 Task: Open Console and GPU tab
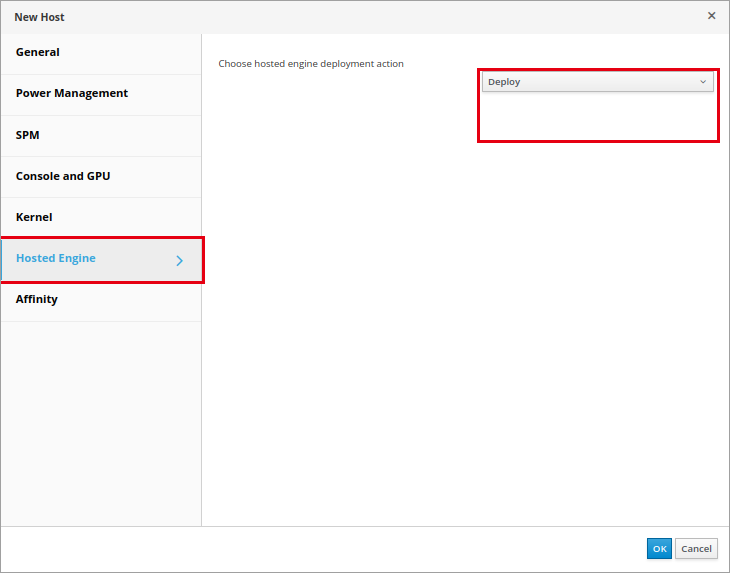101,176
